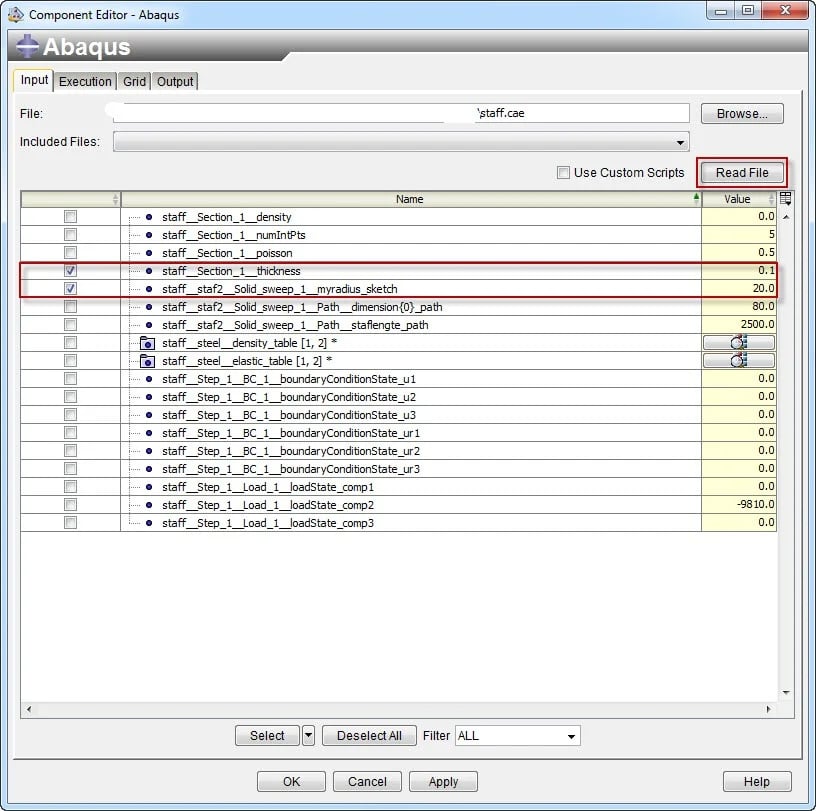Check the staff__Step_1__Load_1__loadState_comp1 row
Image resolution: width=816 pixels, height=811 pixels.
click(x=68, y=487)
